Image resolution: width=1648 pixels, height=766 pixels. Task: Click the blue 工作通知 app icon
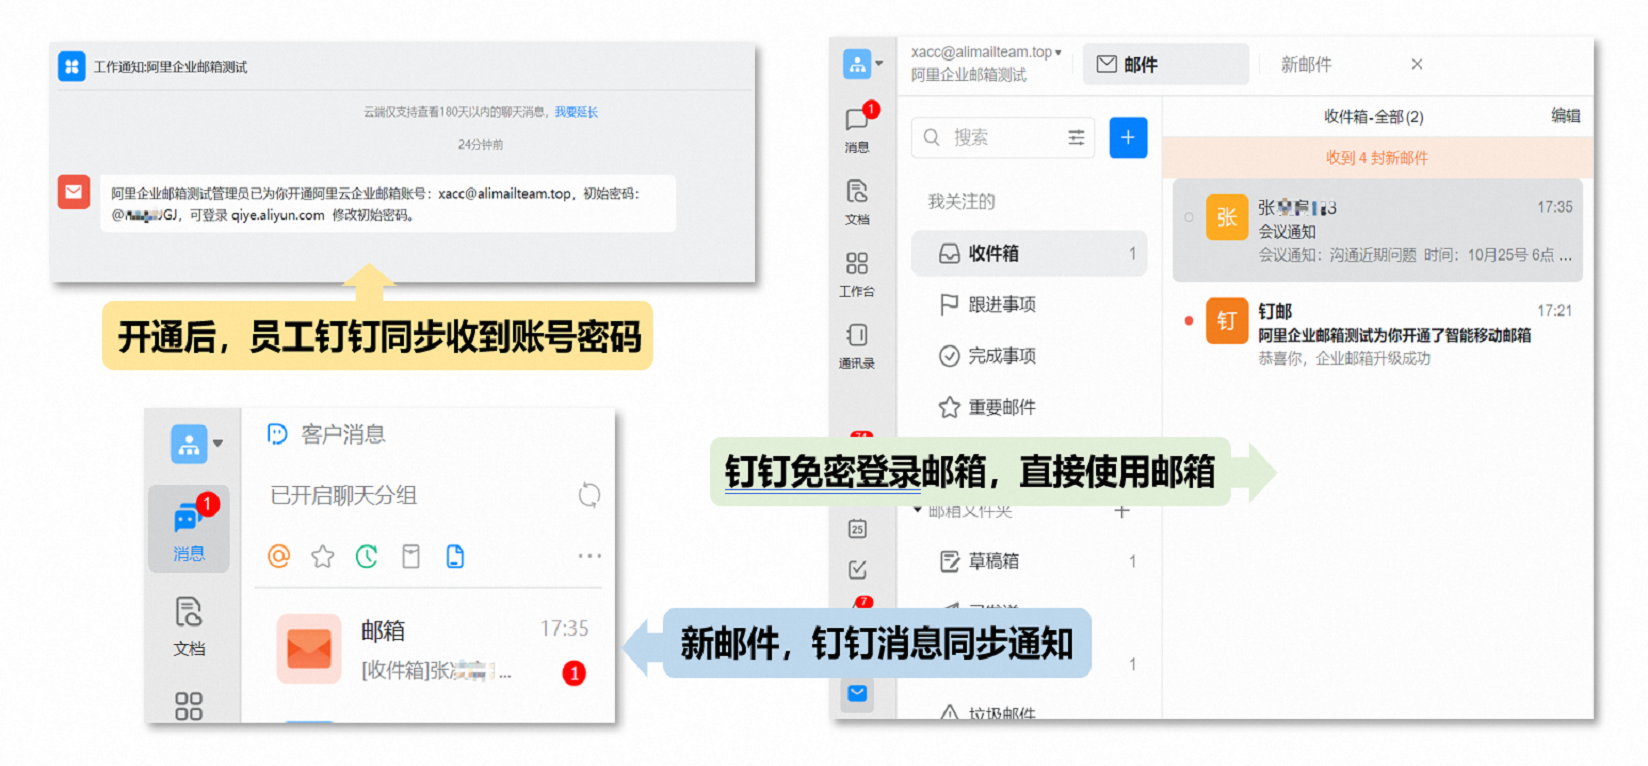click(72, 67)
